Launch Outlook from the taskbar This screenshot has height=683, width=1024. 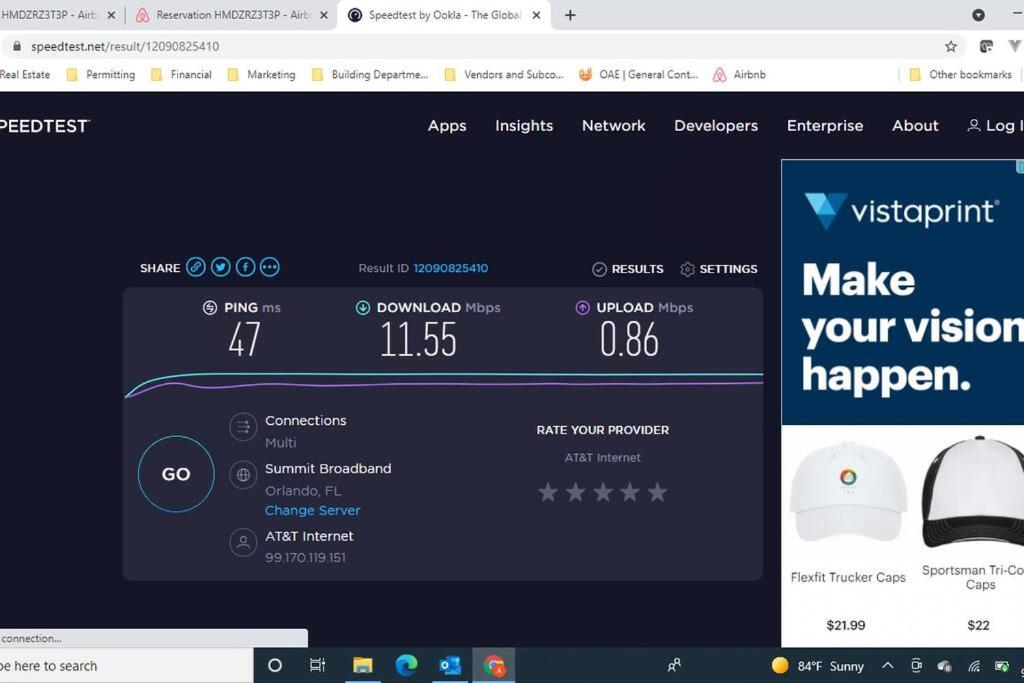pos(450,665)
